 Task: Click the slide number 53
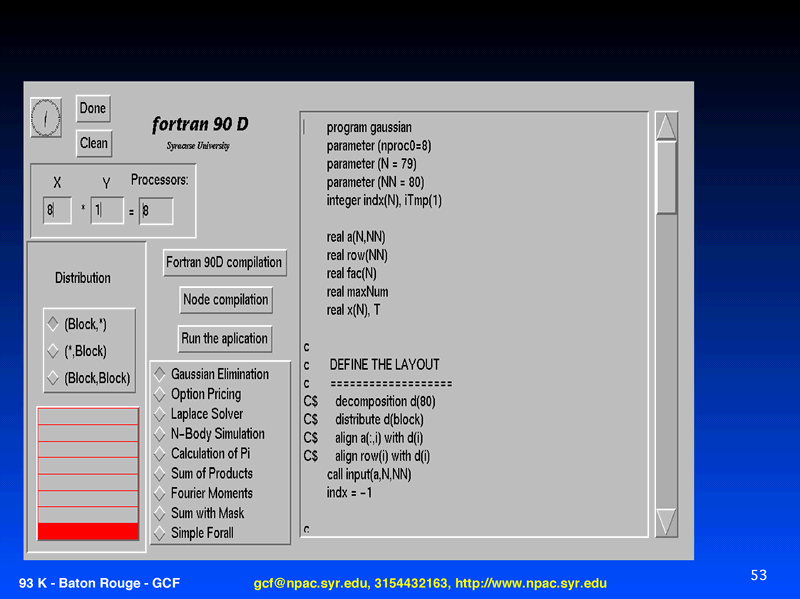[x=759, y=576]
